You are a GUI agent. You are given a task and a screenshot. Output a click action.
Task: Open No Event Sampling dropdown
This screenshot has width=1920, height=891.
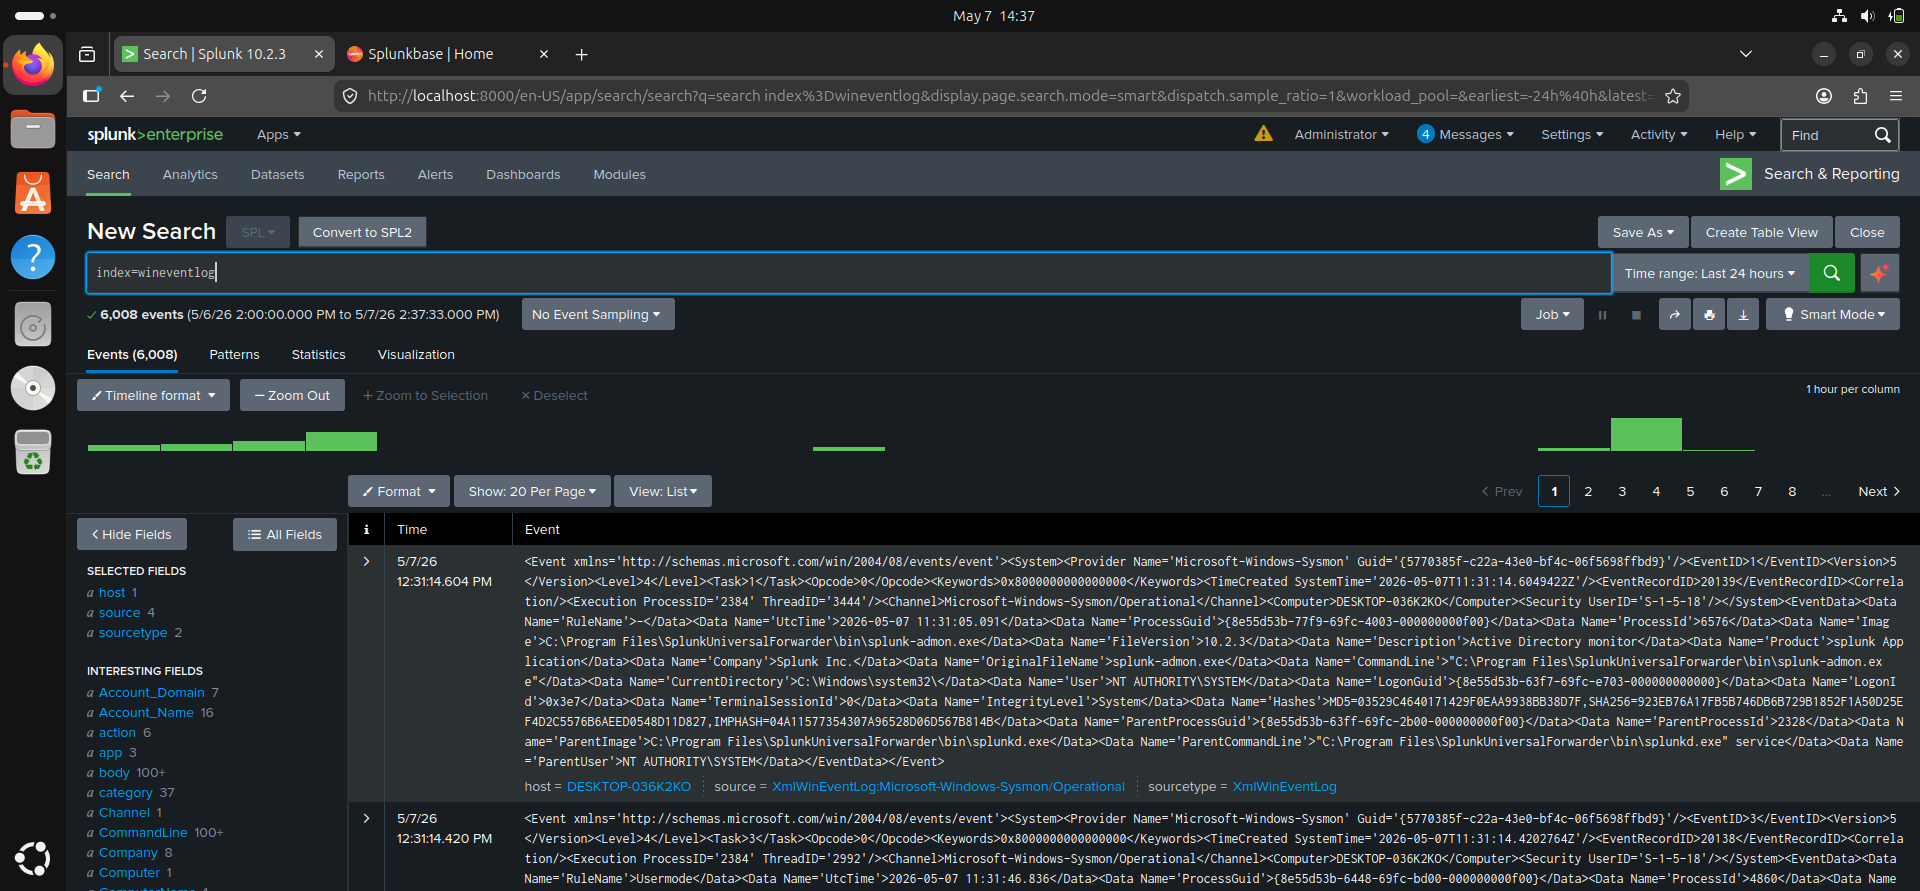click(x=597, y=315)
